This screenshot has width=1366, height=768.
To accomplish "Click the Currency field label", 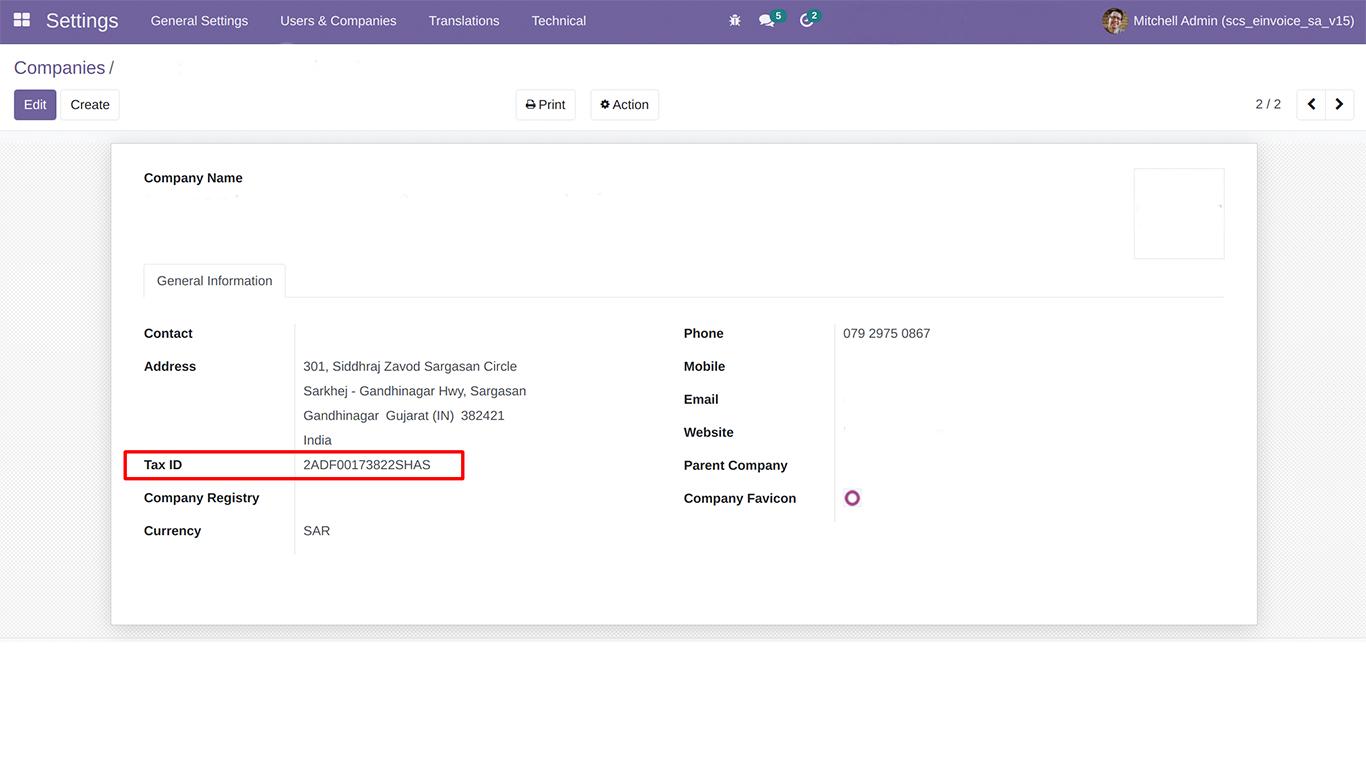I will [x=173, y=531].
